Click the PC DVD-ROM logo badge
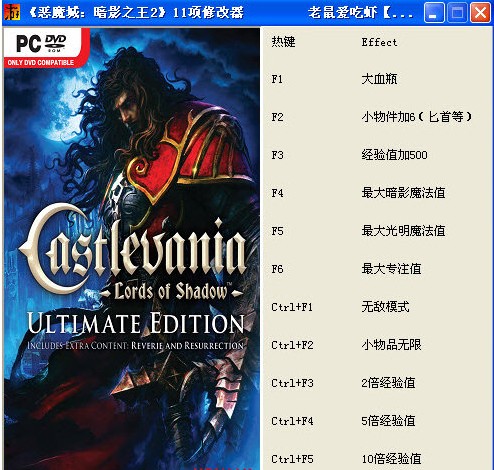The height and width of the screenshot is (470, 494). tap(42, 49)
